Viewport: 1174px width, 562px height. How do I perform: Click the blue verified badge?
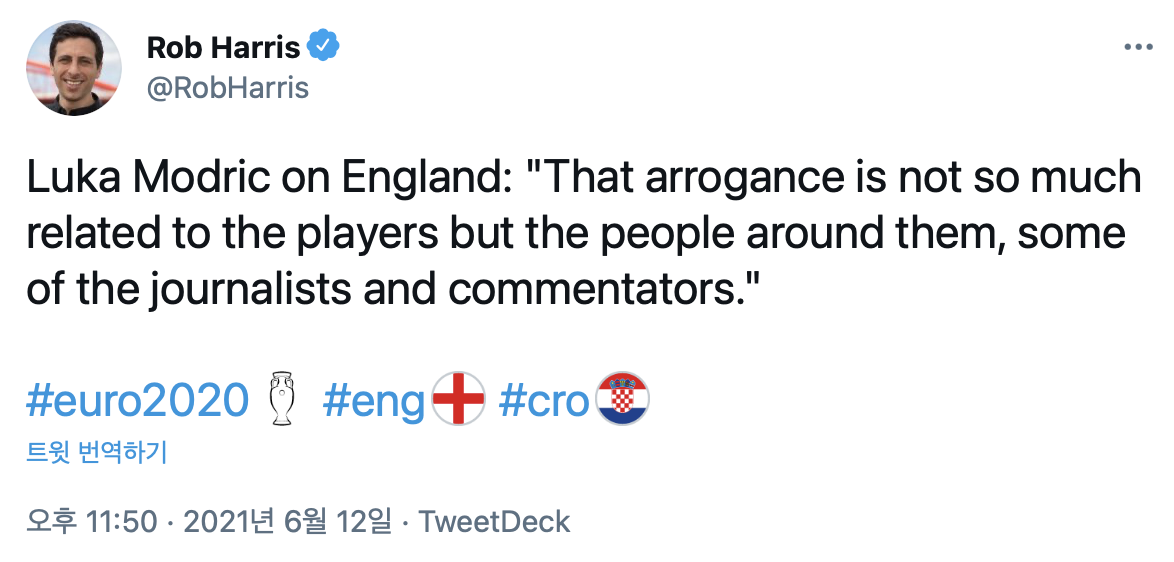pyautogui.click(x=323, y=46)
